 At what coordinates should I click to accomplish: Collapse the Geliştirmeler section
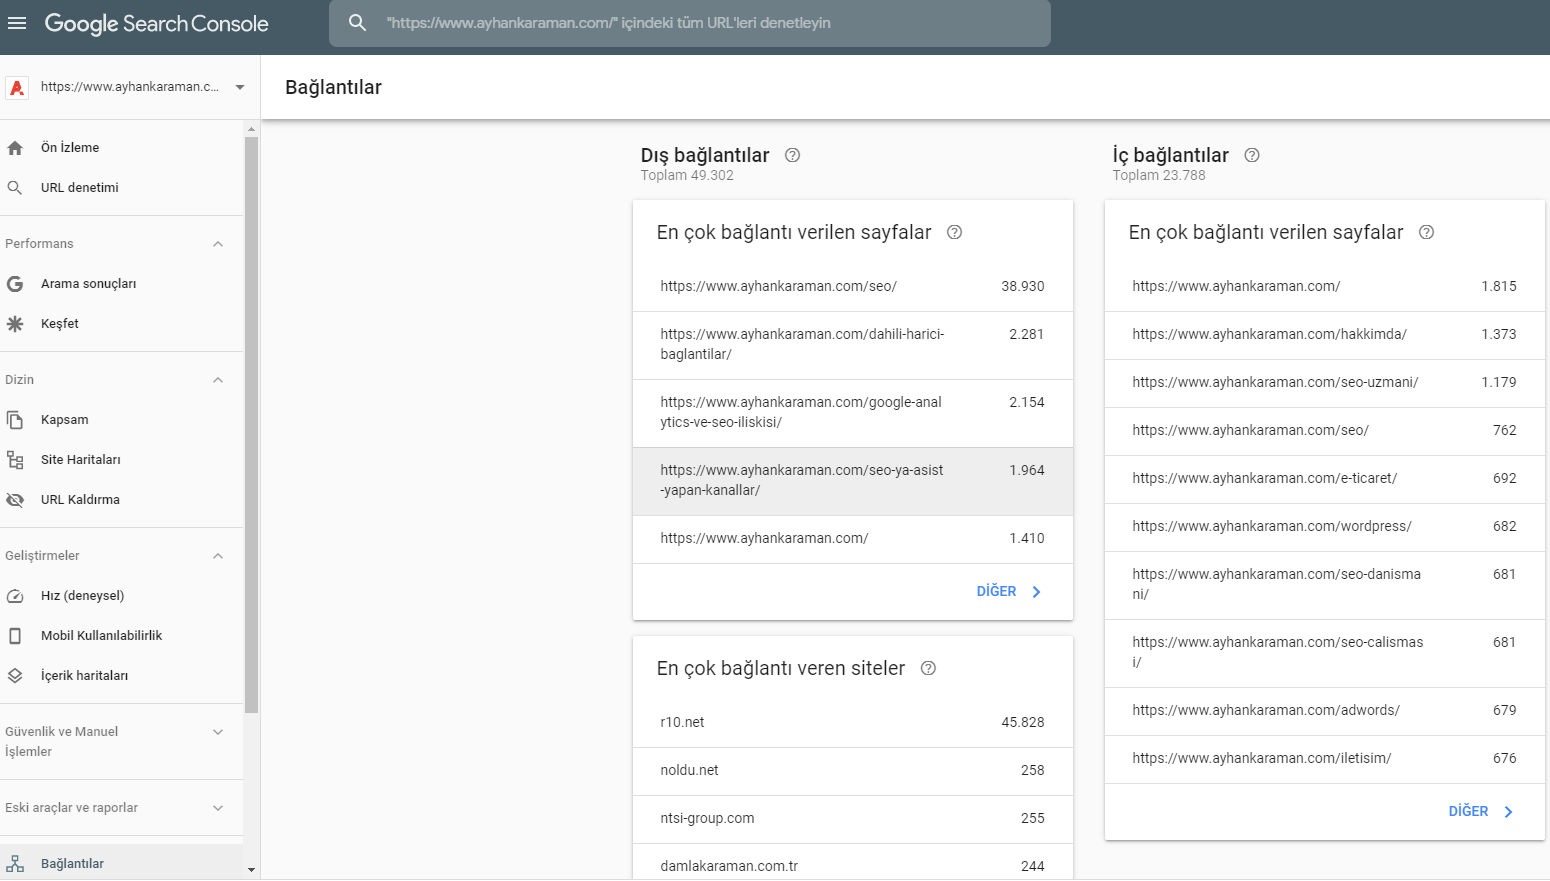pyautogui.click(x=218, y=556)
